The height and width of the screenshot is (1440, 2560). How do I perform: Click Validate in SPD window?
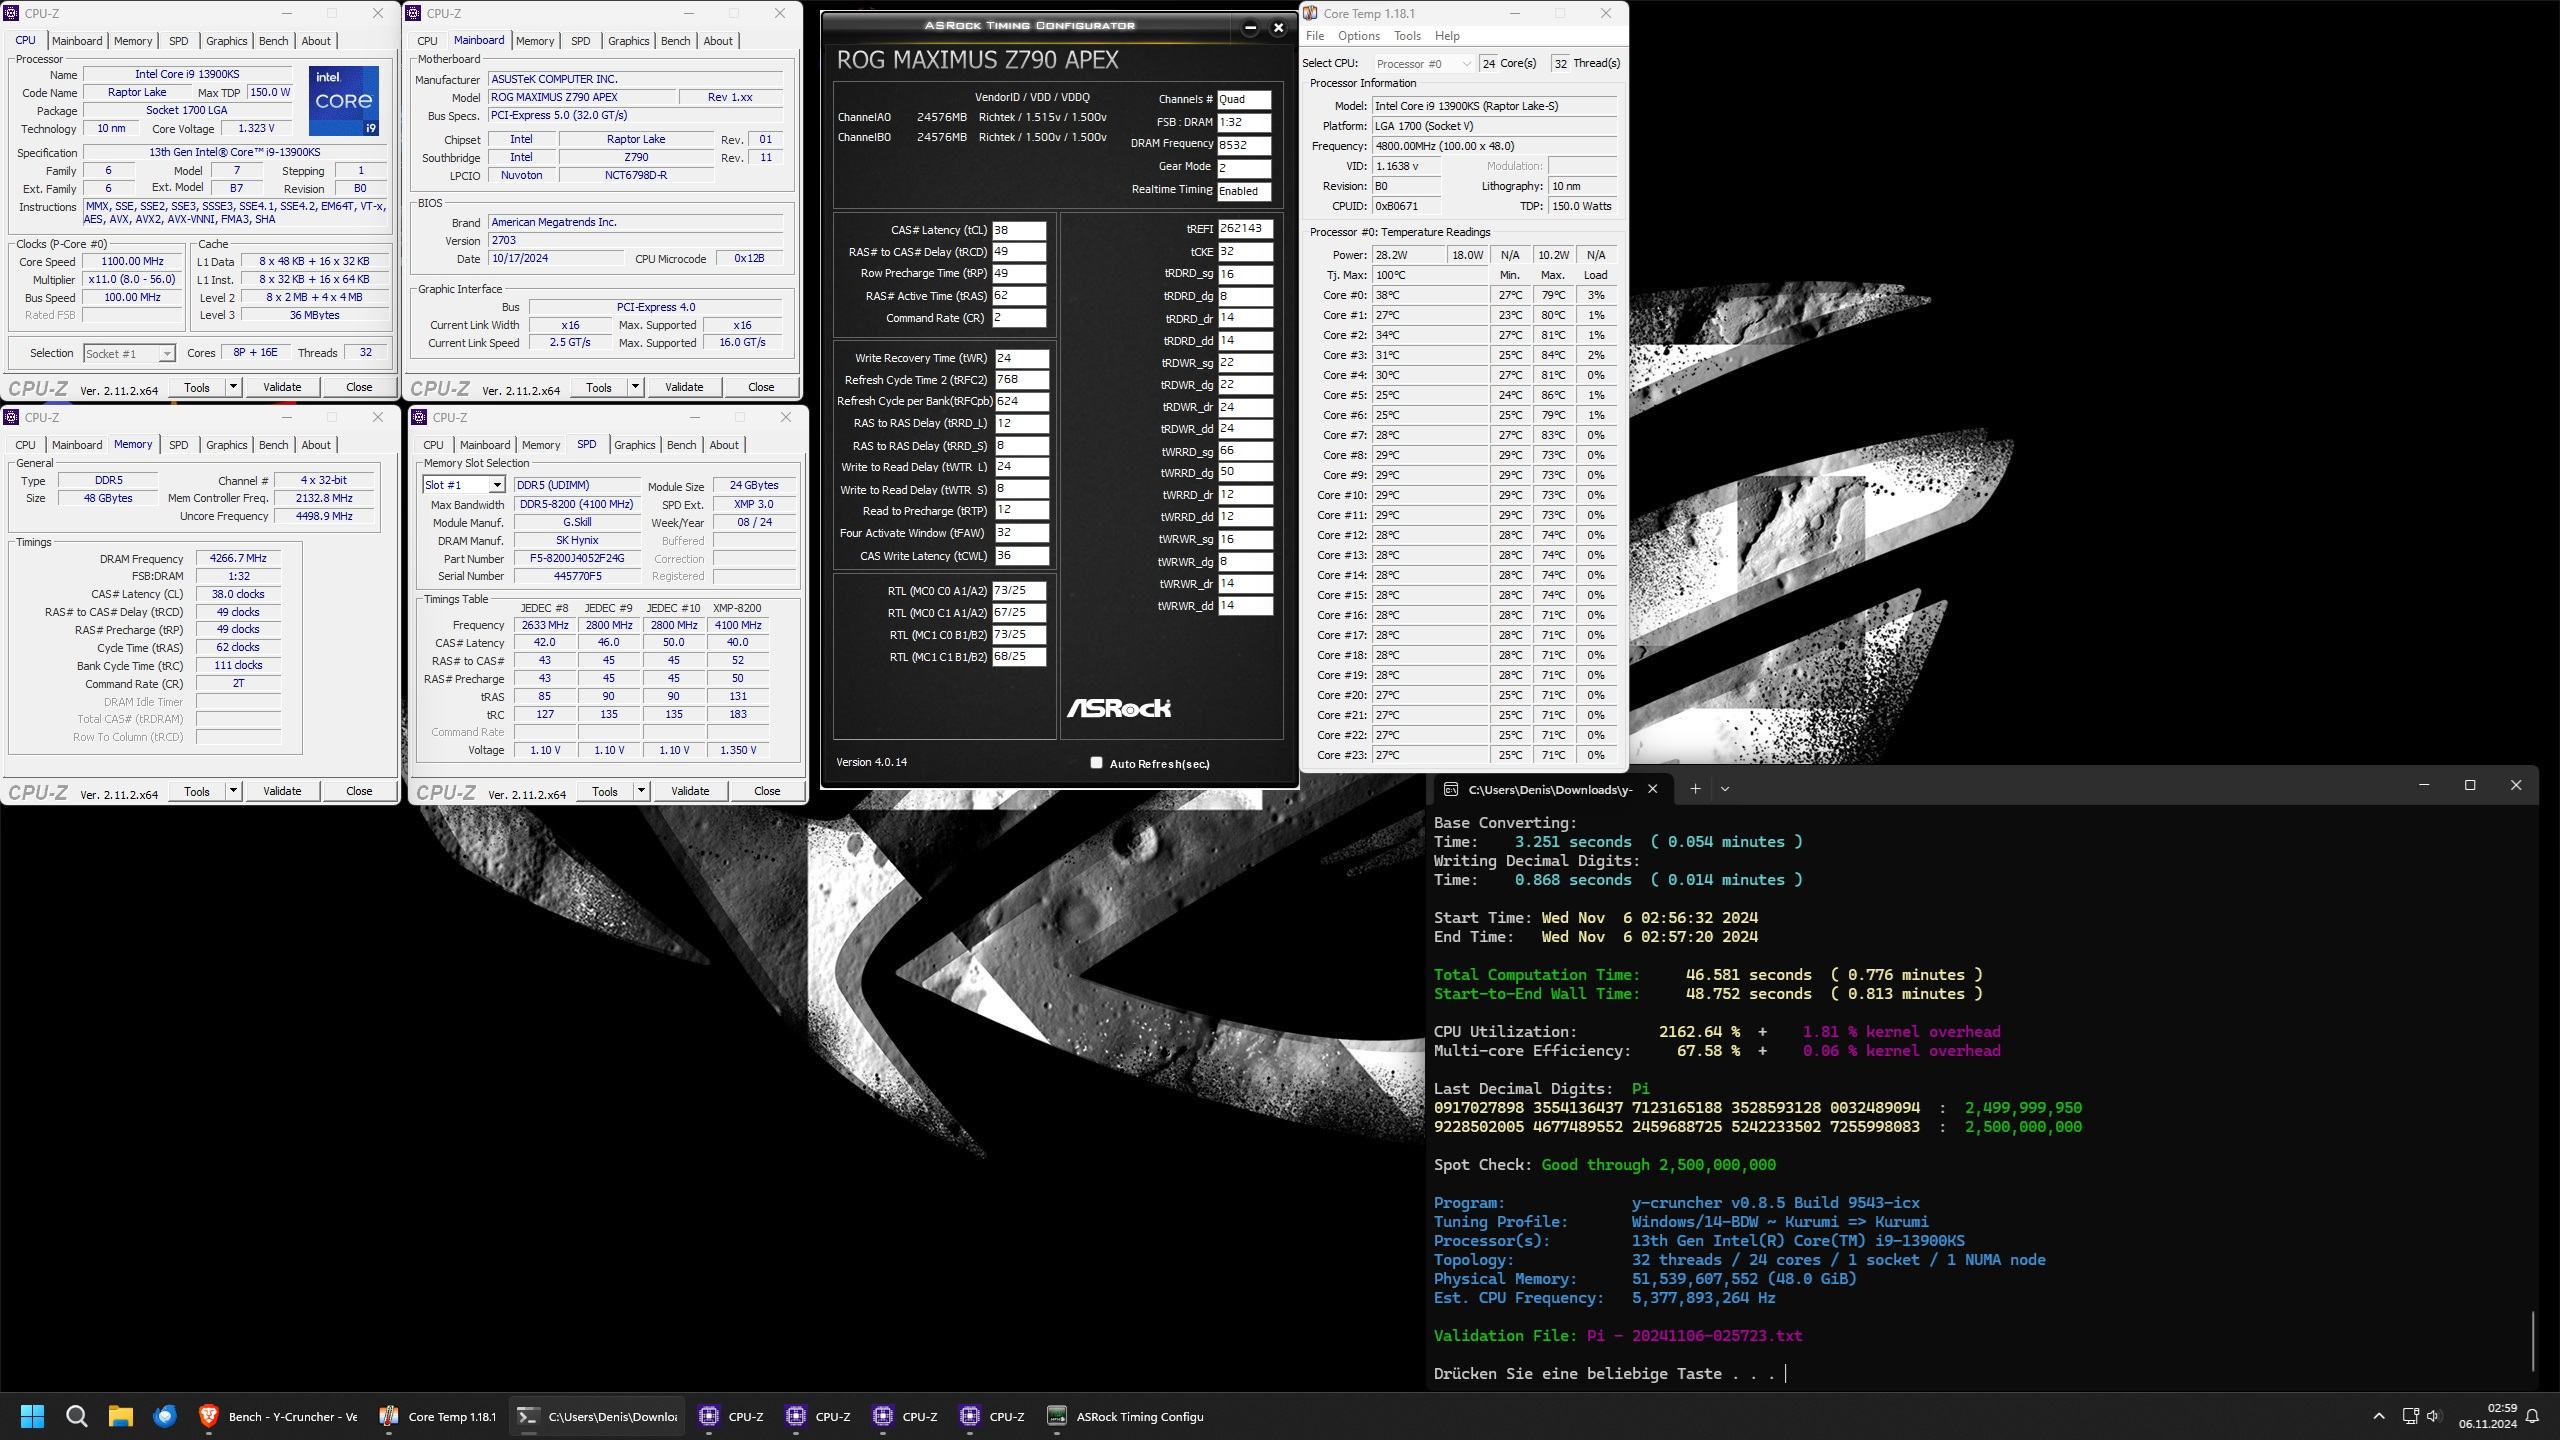pyautogui.click(x=690, y=791)
